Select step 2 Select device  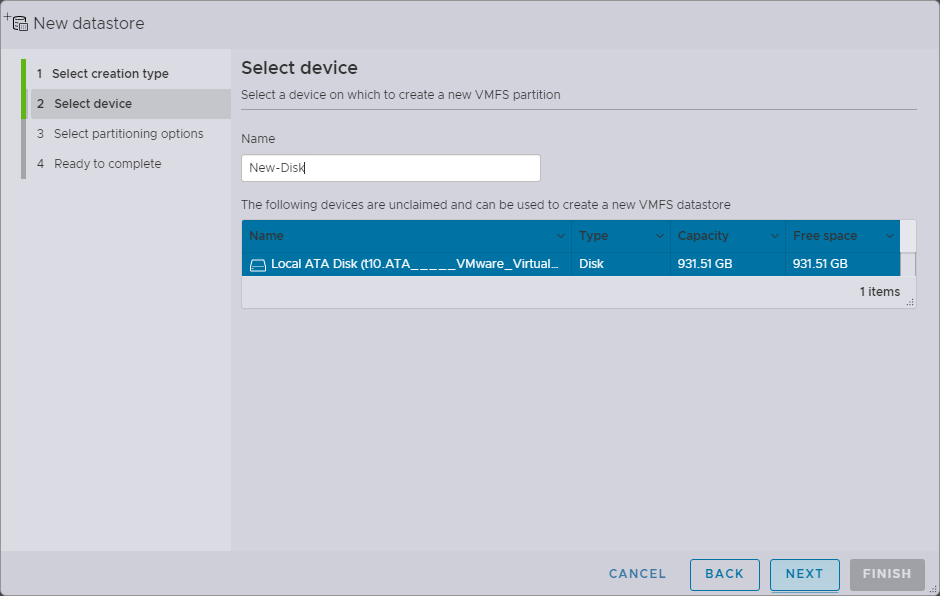93,104
